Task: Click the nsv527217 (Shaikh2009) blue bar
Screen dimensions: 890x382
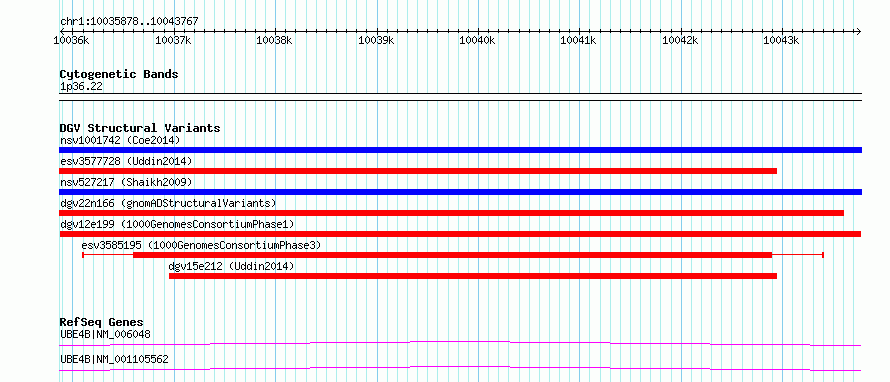Action: coord(460,192)
